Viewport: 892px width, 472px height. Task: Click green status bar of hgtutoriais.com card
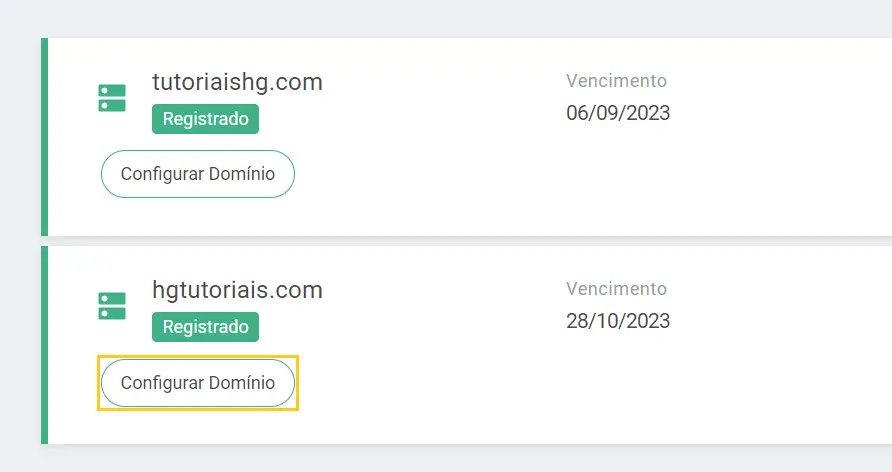(x=44, y=345)
